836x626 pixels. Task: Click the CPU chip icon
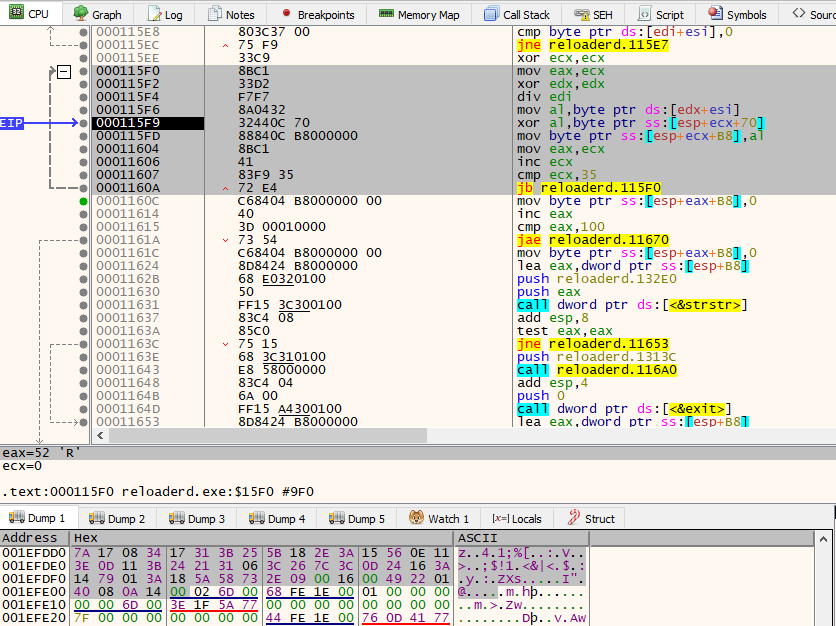tap(17, 12)
